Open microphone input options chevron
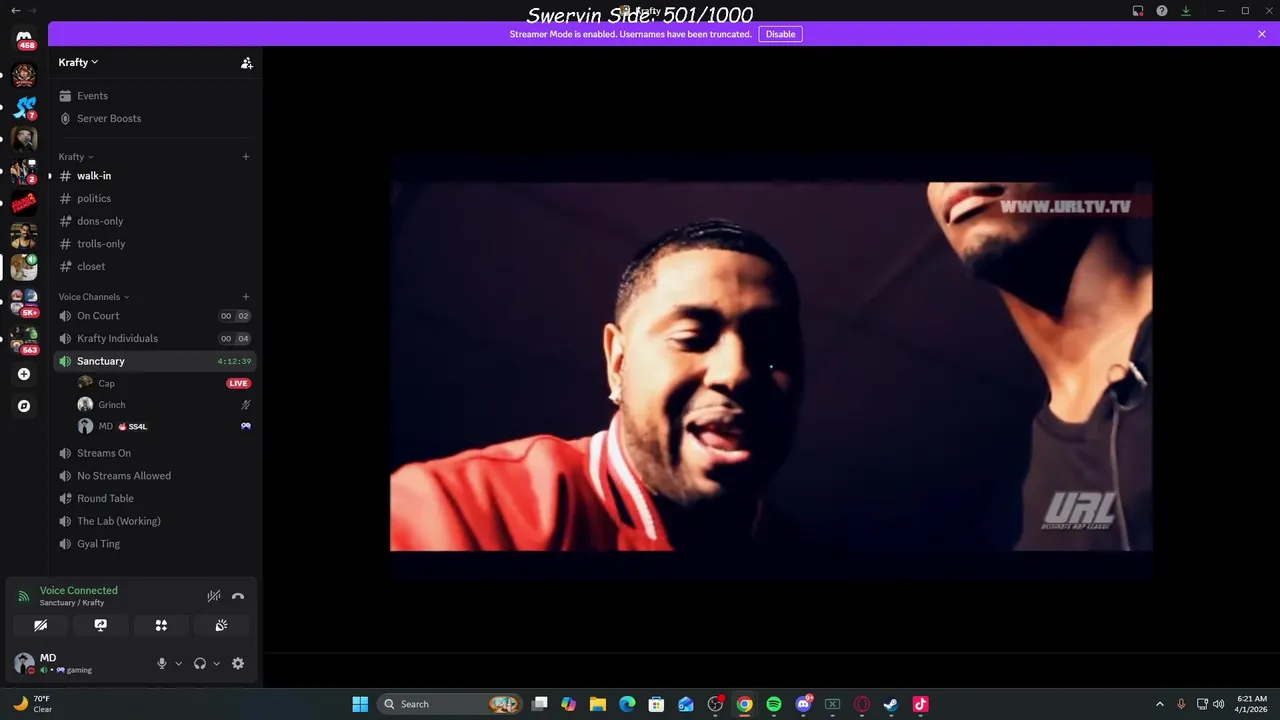 [x=179, y=663]
